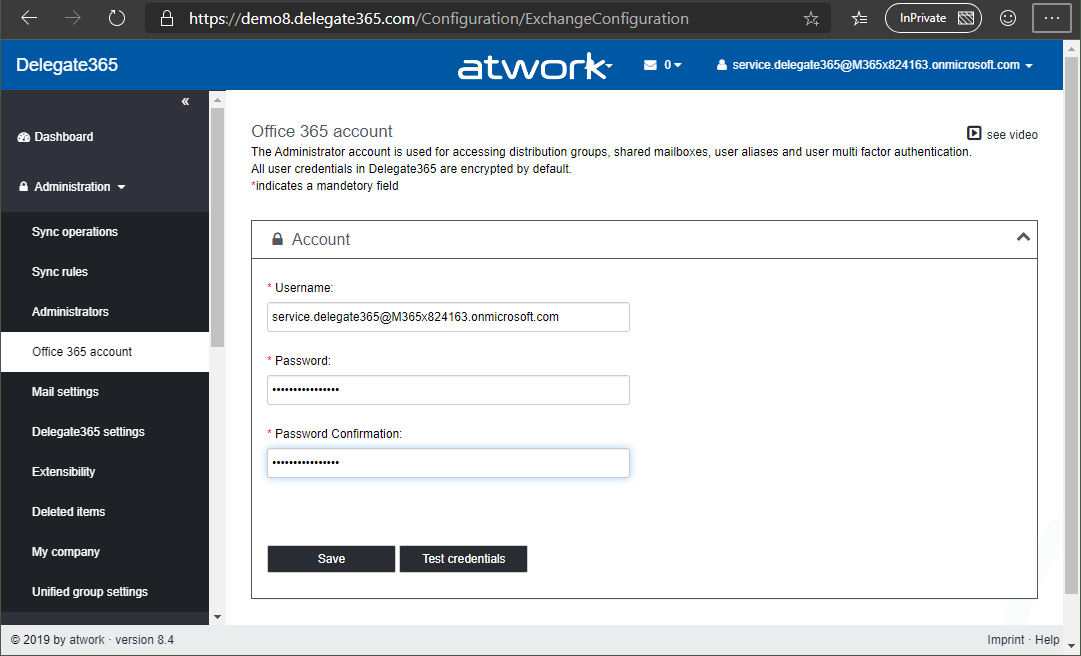Click the Password input field
The width and height of the screenshot is (1081, 656).
click(x=448, y=390)
